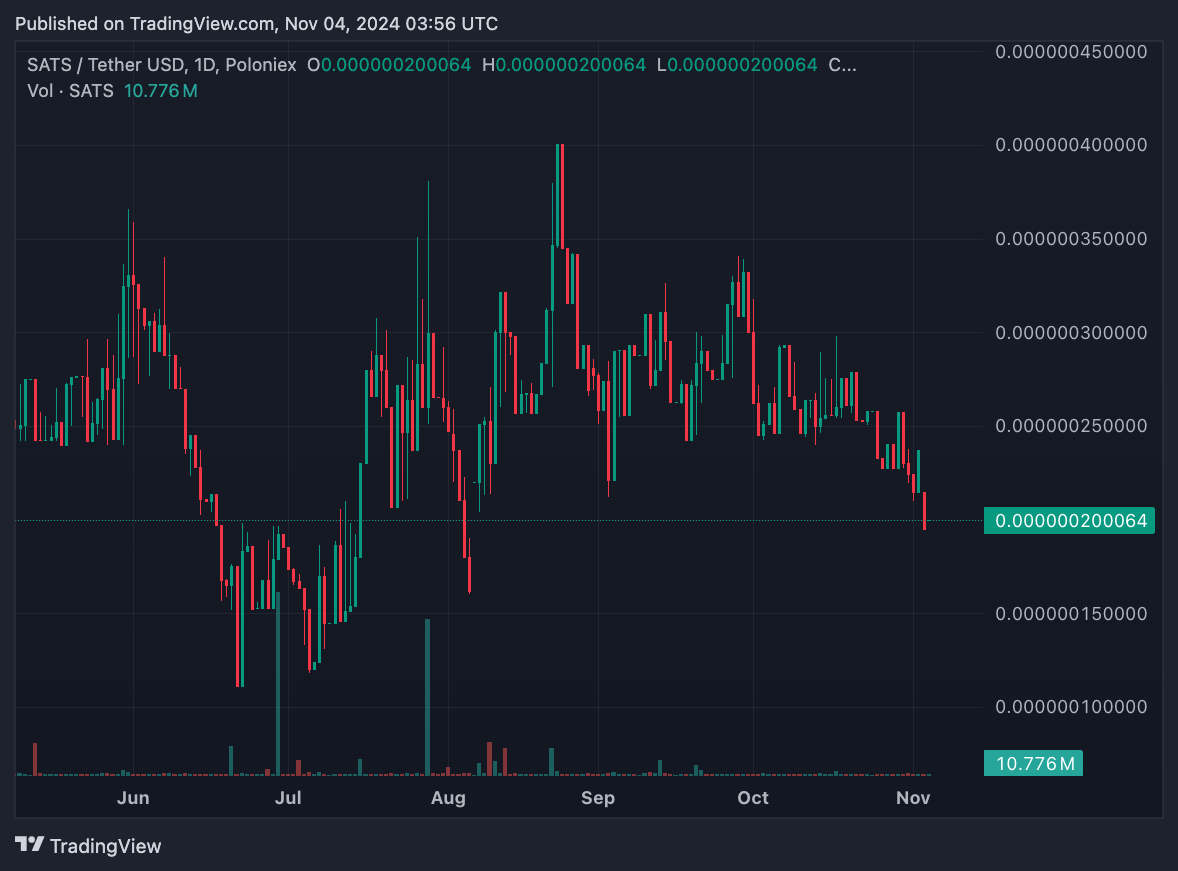Click the 0.000000100000 price axis label
The width and height of the screenshot is (1178, 871).
[1071, 707]
